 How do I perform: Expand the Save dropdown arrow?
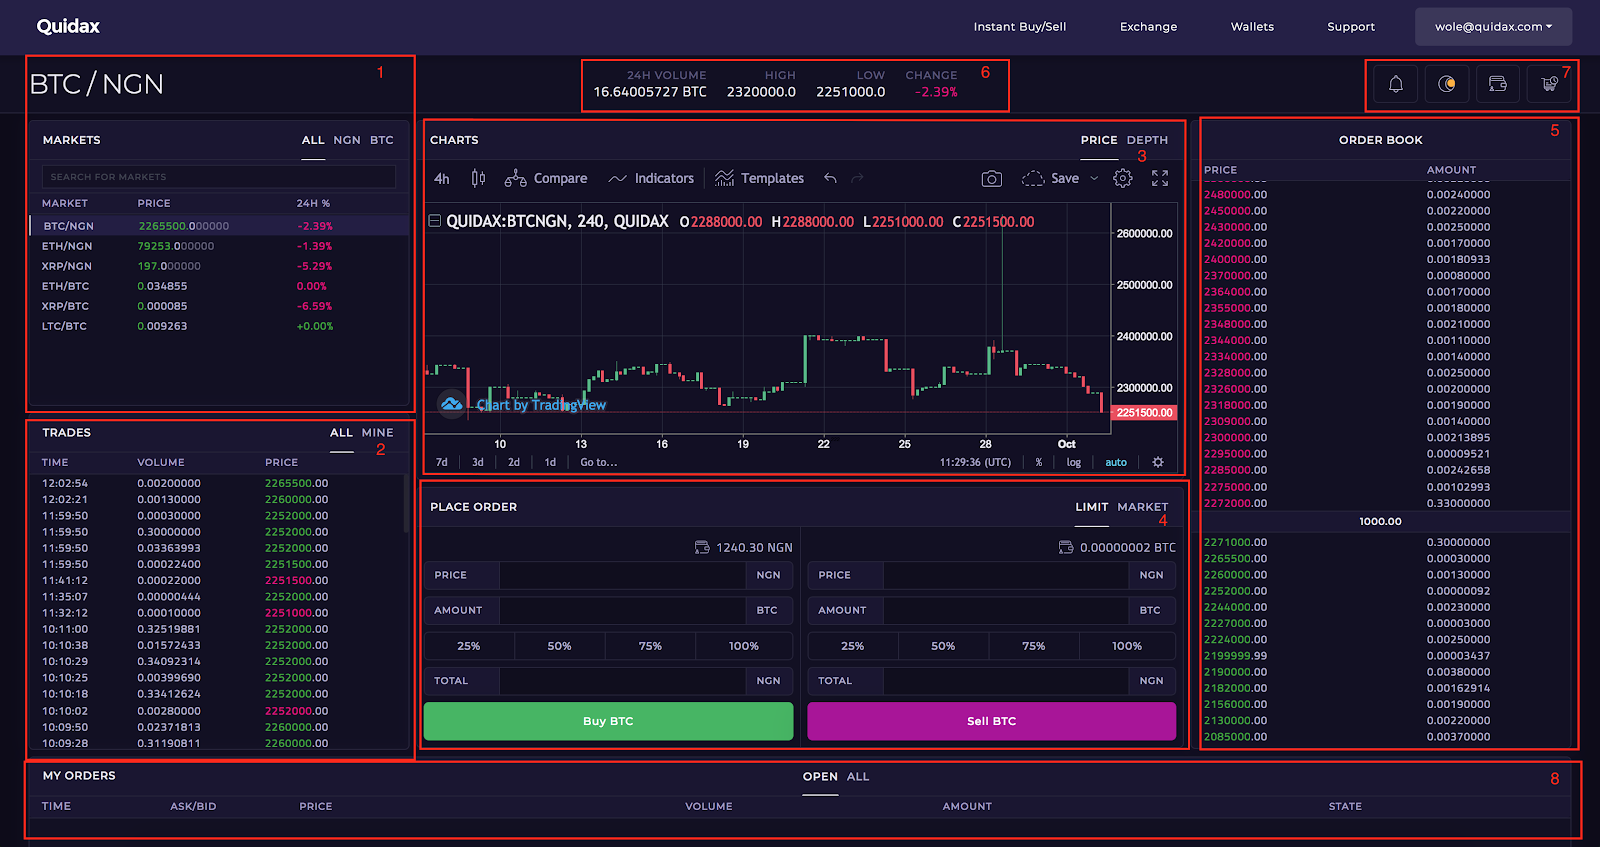(x=1094, y=178)
